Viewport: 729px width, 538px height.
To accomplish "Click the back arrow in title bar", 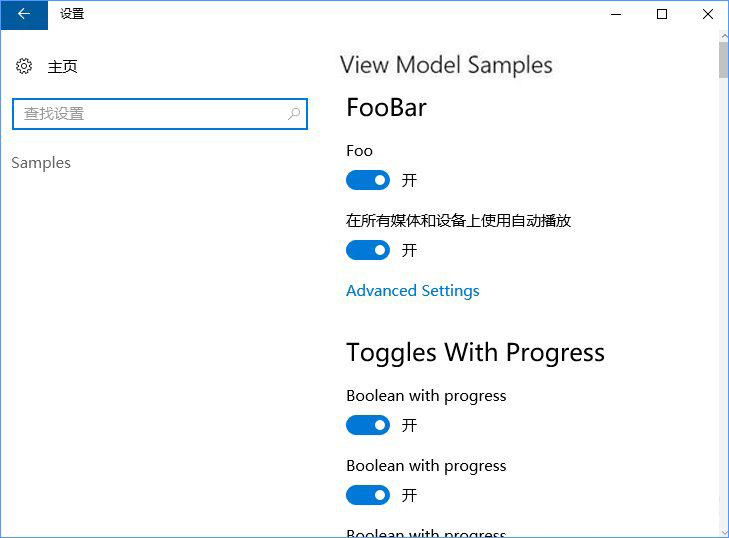I will pyautogui.click(x=24, y=14).
